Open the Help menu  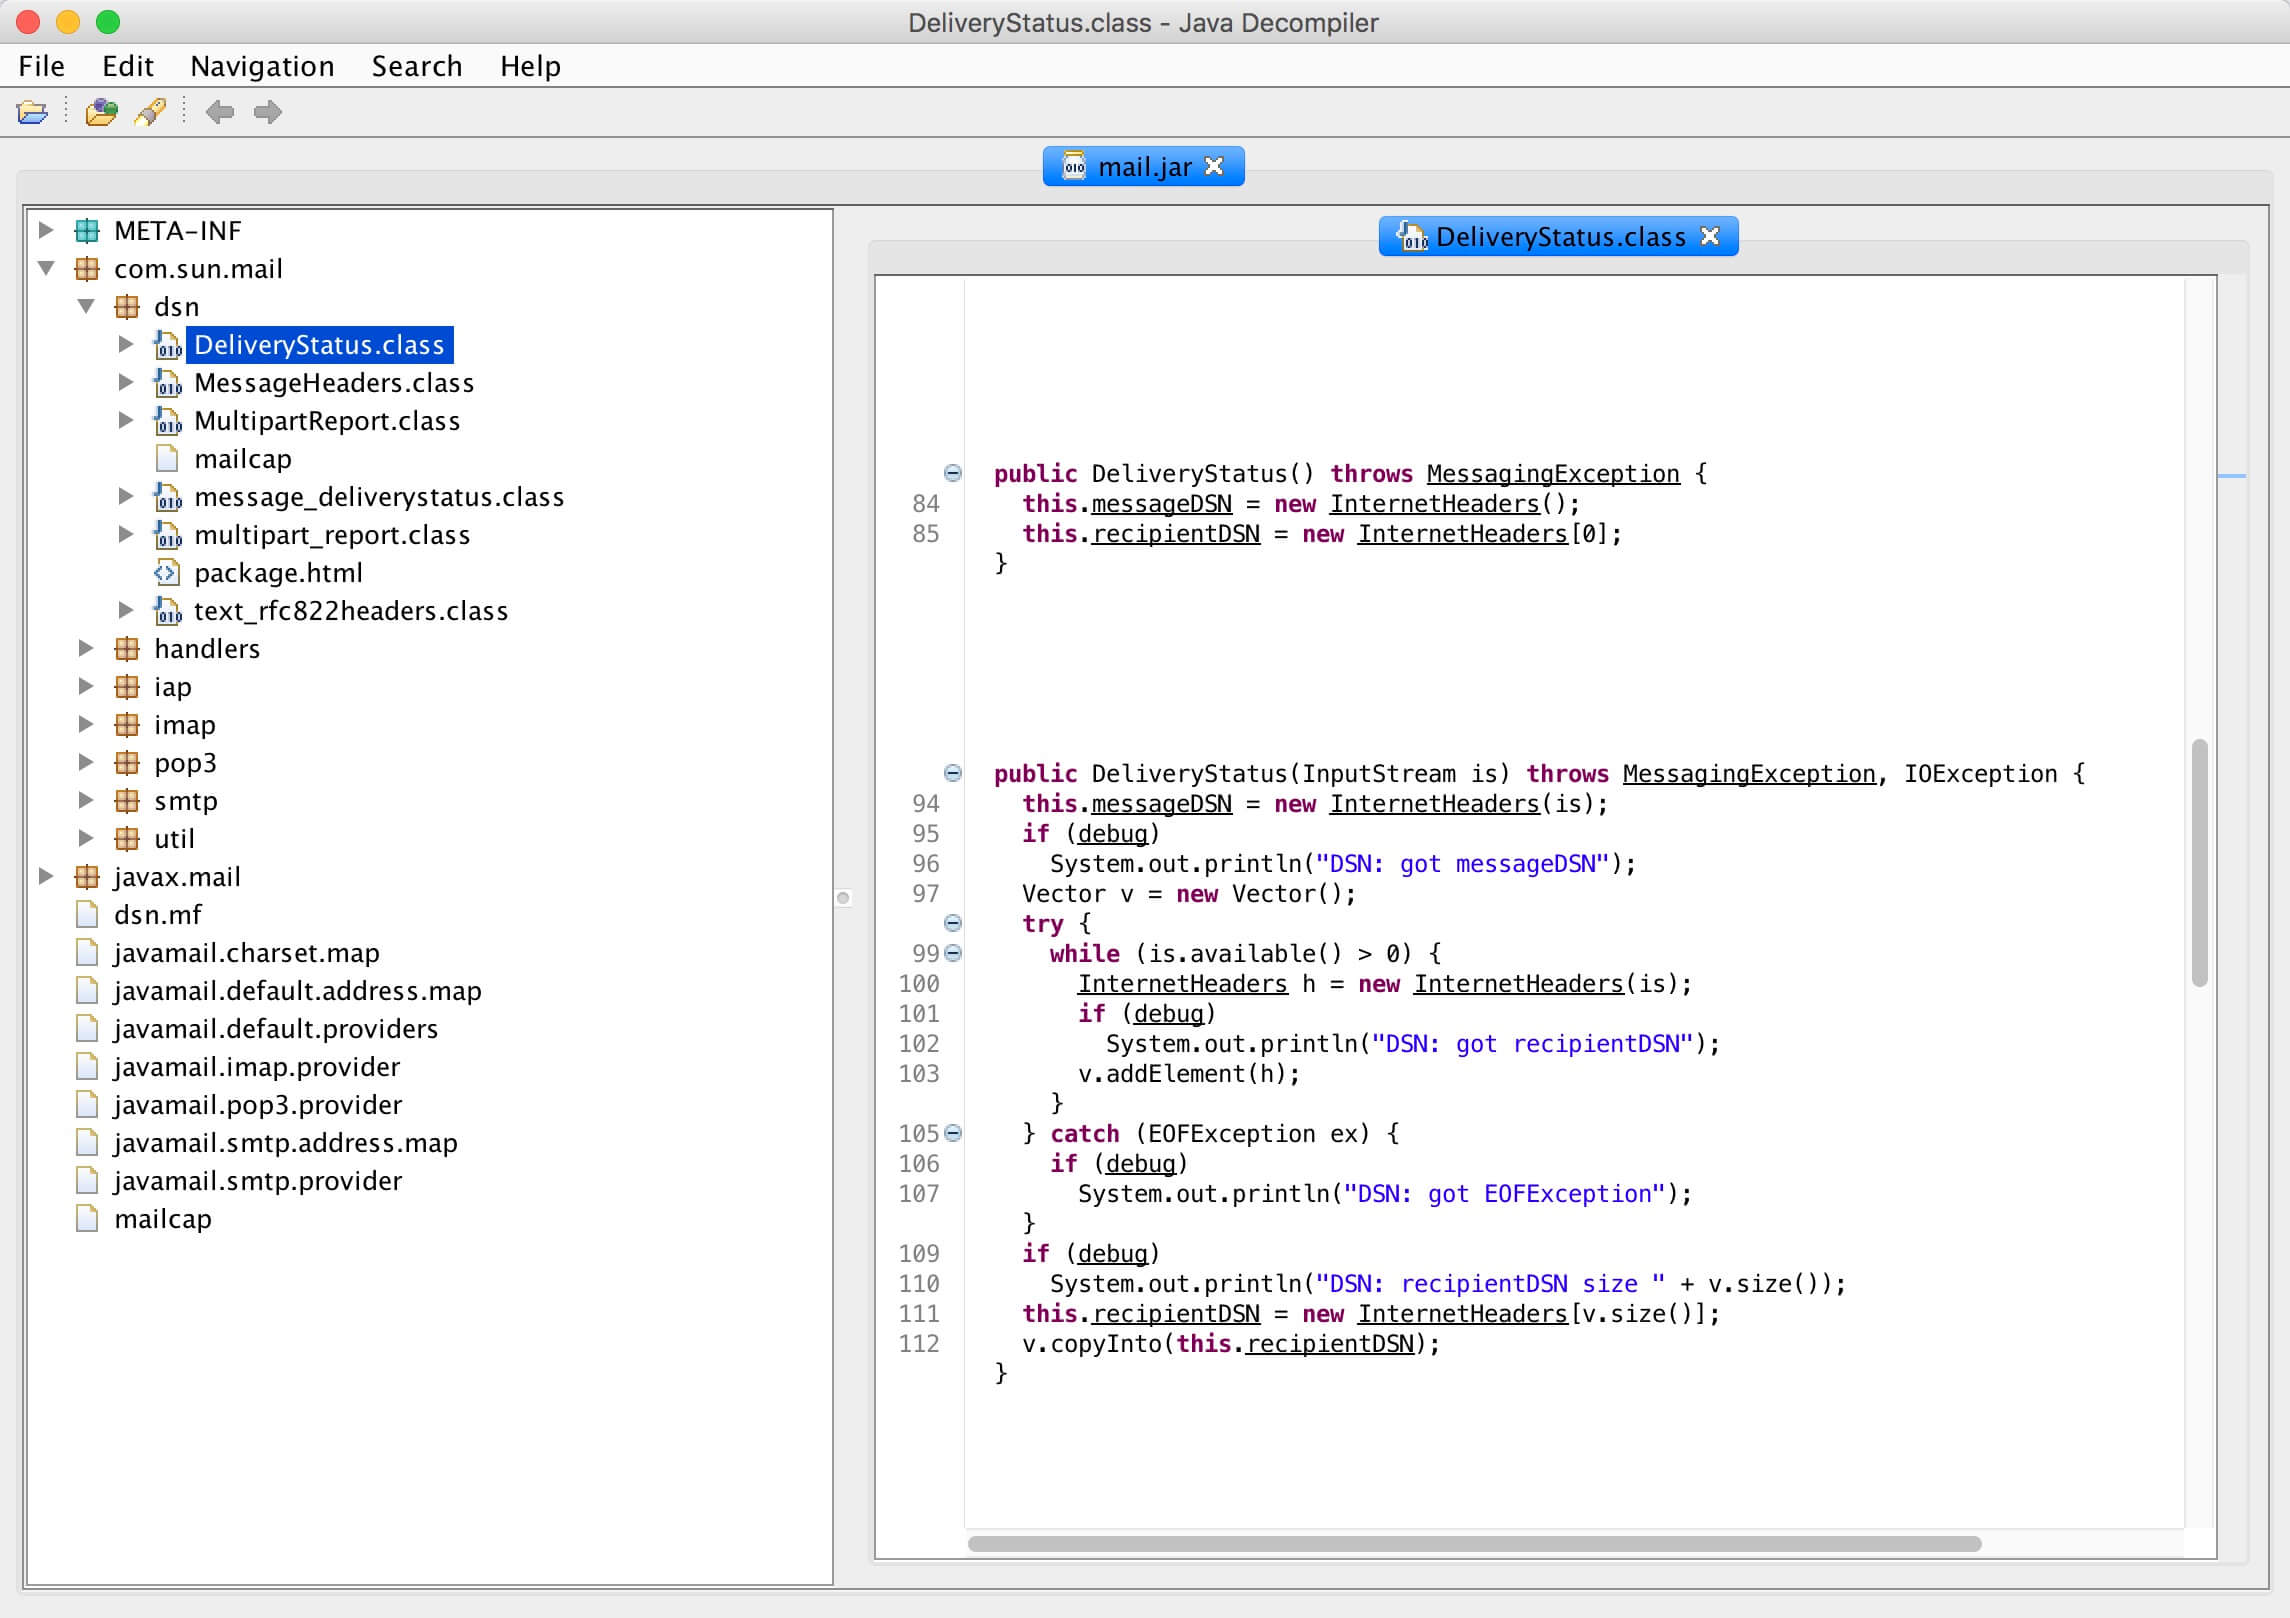(x=530, y=66)
